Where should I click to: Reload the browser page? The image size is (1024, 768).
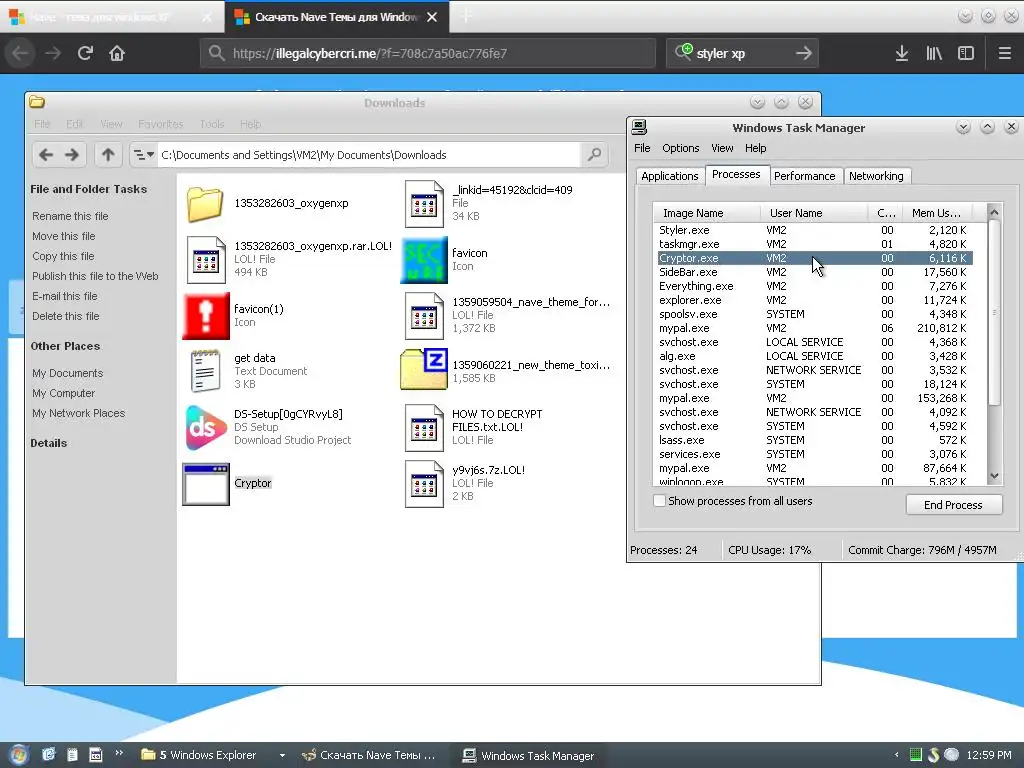click(x=85, y=53)
